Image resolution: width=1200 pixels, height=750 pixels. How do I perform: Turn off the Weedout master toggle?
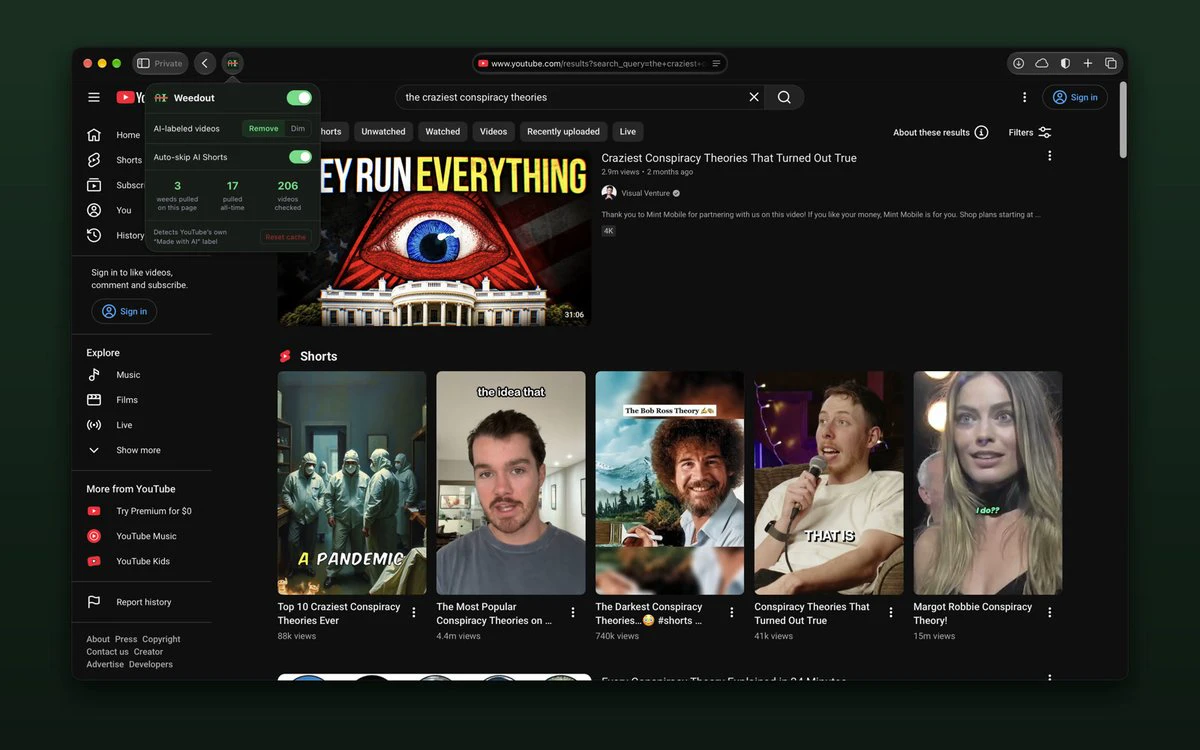click(299, 98)
